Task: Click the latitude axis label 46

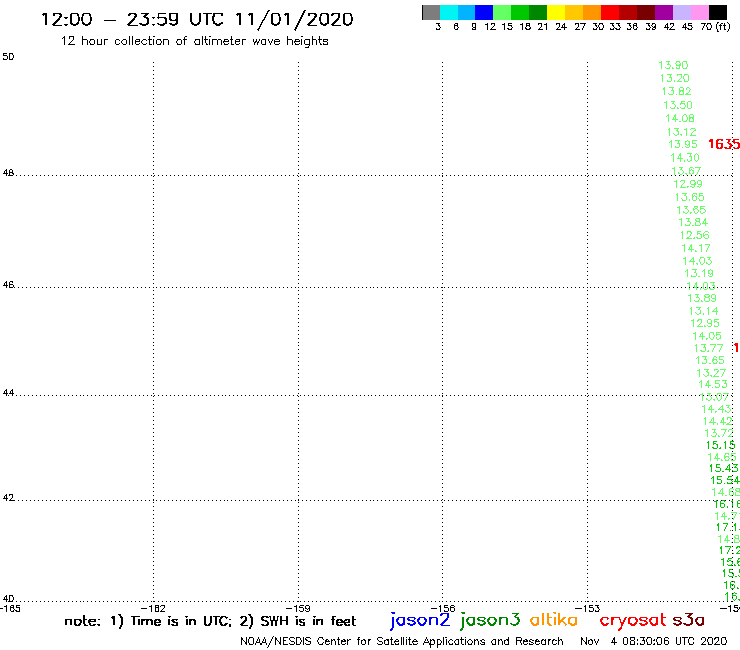Action: [x=8, y=285]
